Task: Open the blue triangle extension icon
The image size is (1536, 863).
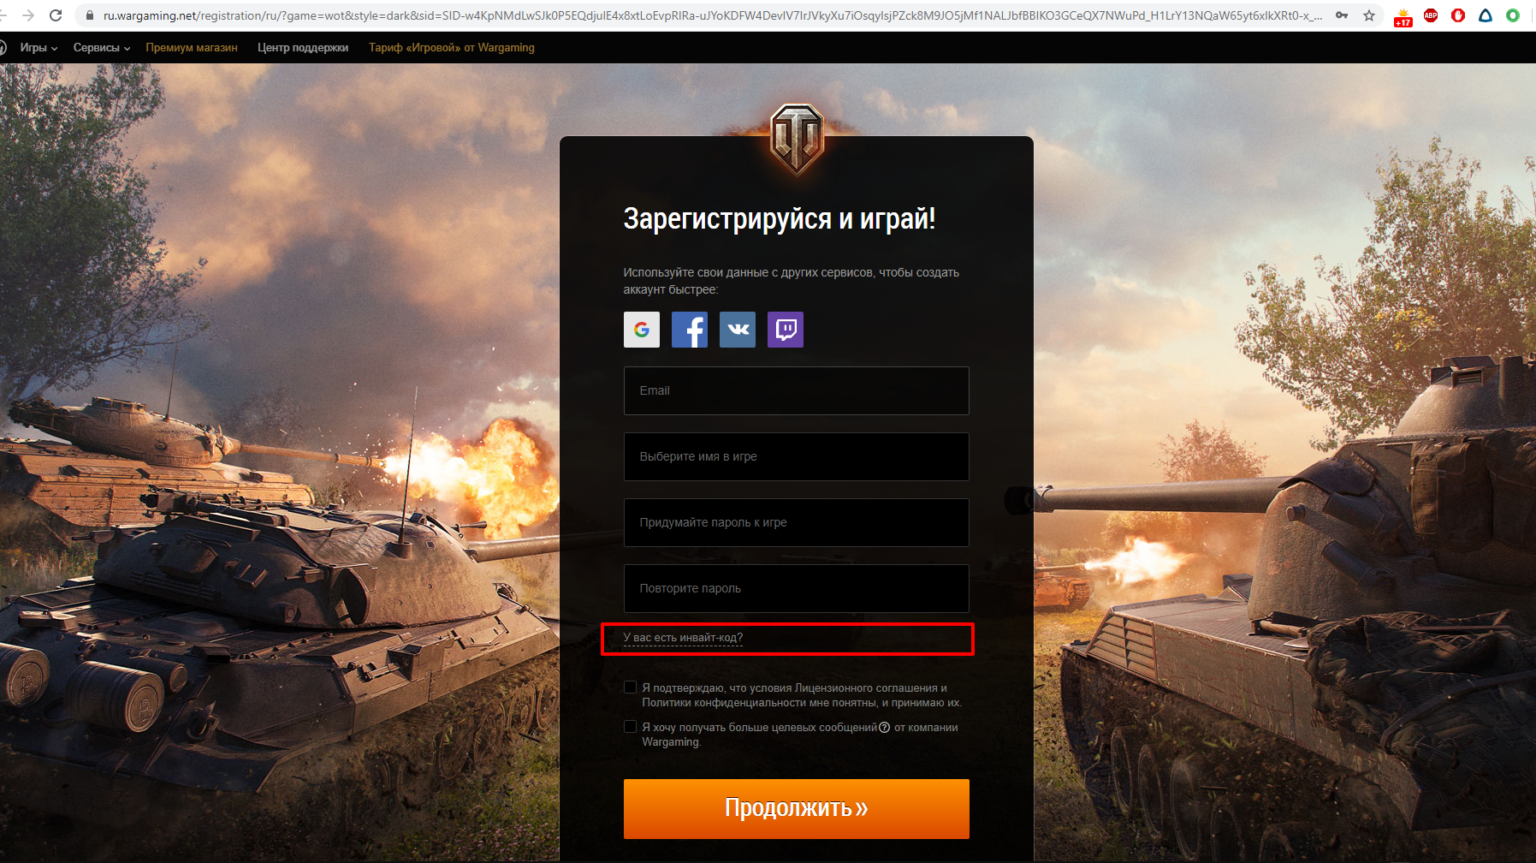Action: pos(1485,15)
